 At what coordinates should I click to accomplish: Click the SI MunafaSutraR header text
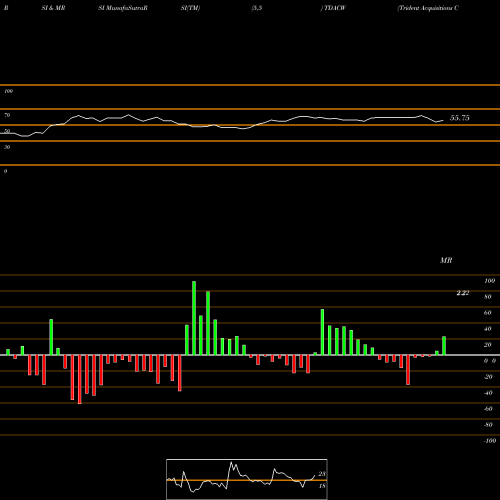pos(123,8)
